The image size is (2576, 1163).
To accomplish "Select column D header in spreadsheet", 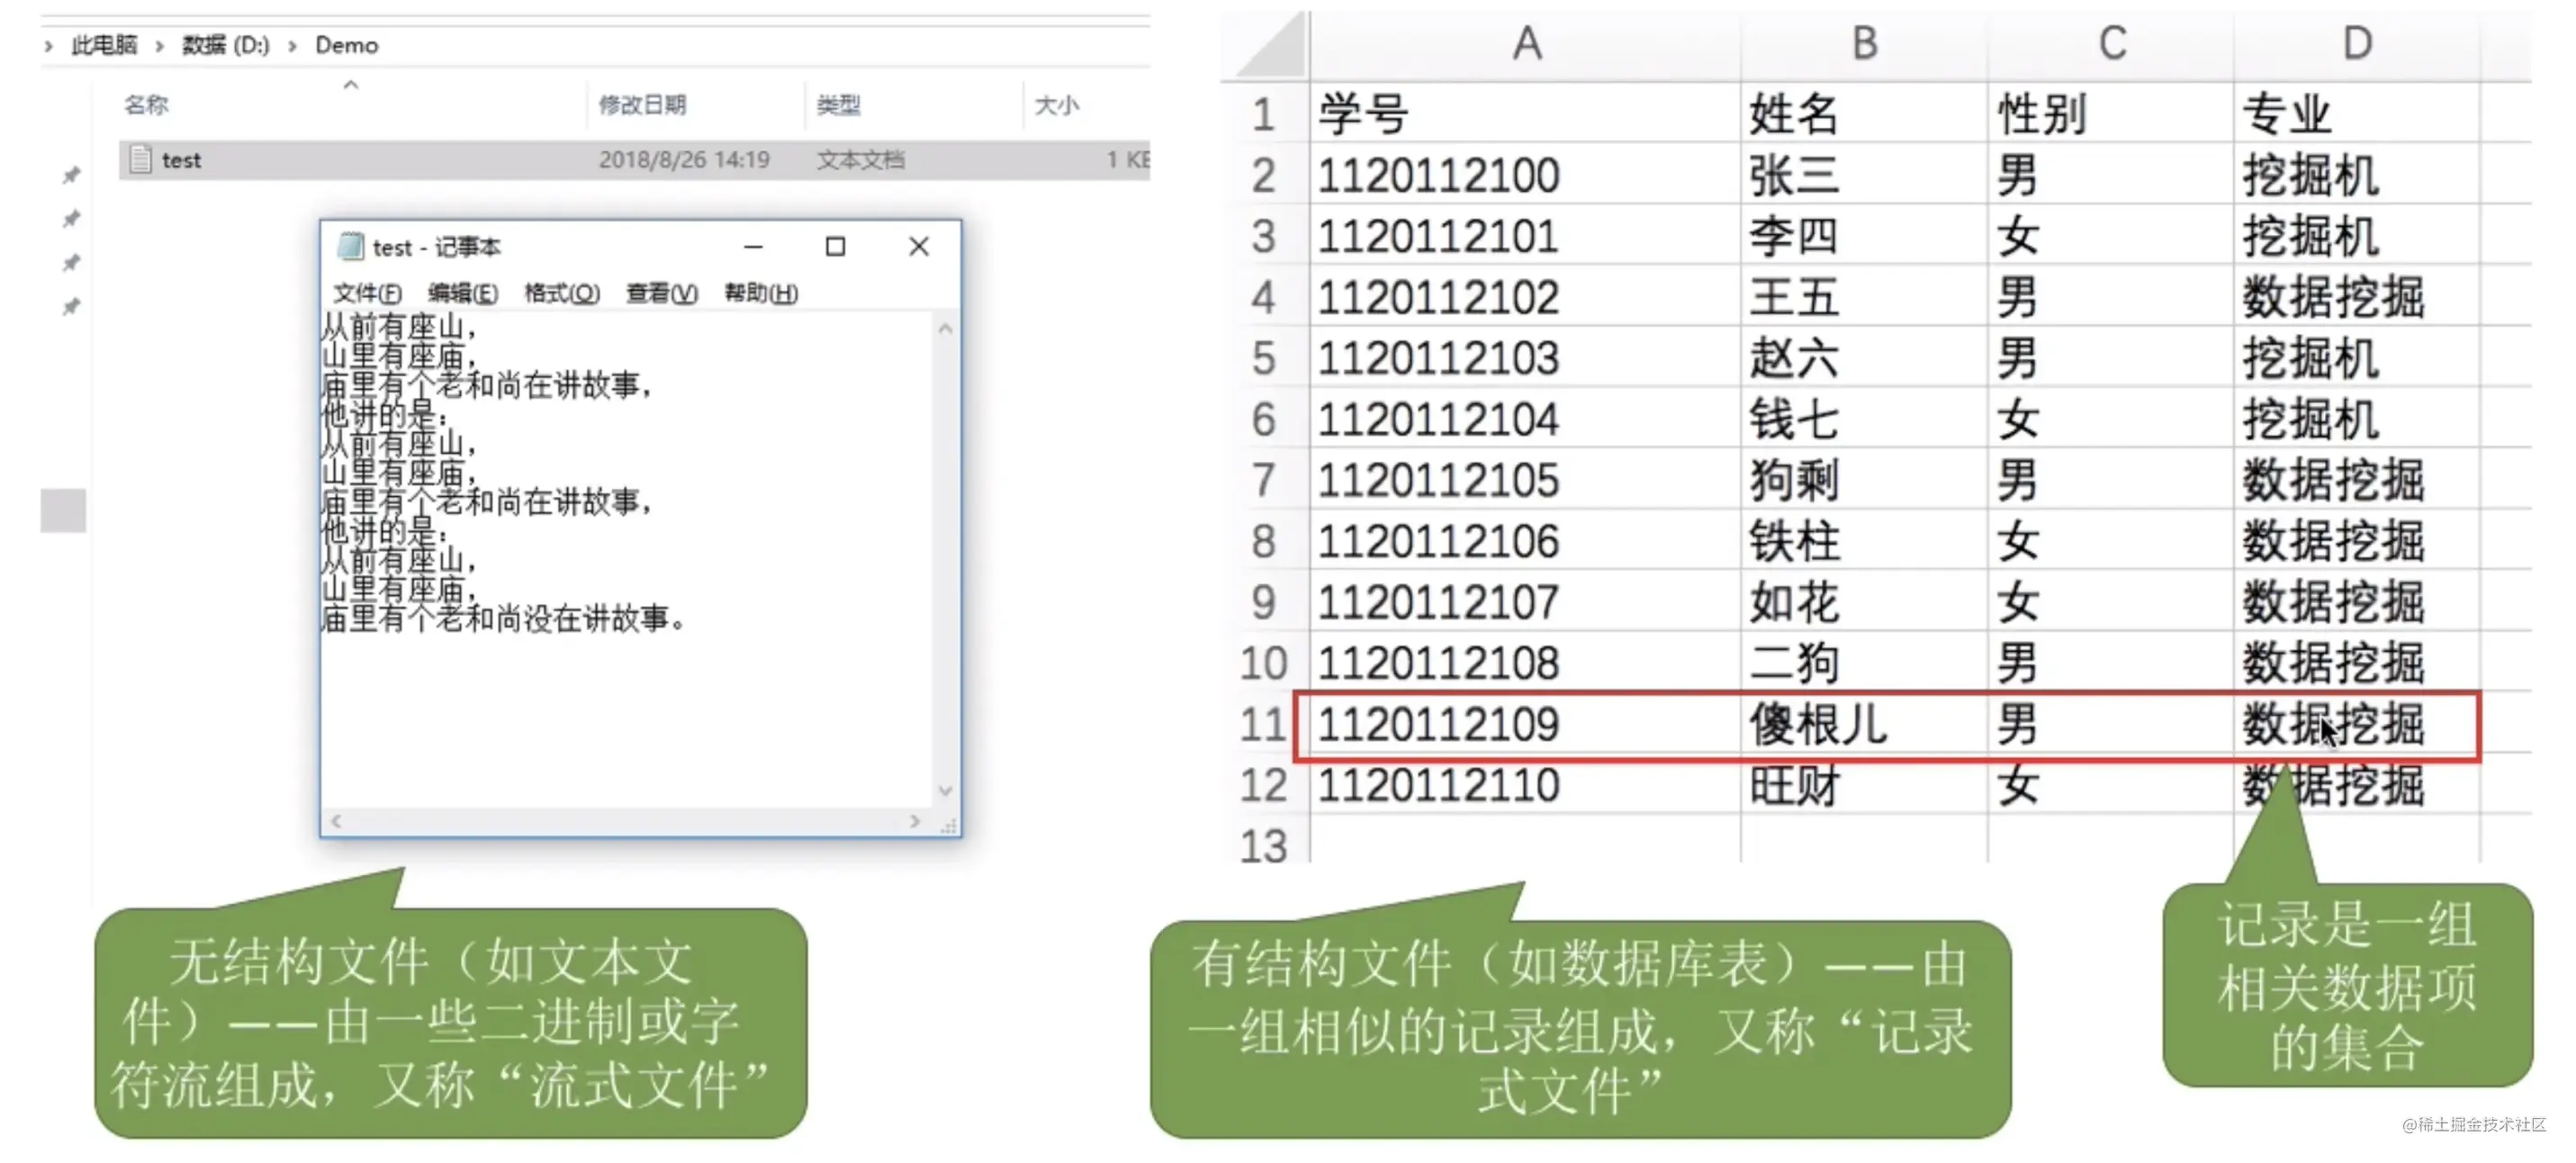I will click(2357, 45).
